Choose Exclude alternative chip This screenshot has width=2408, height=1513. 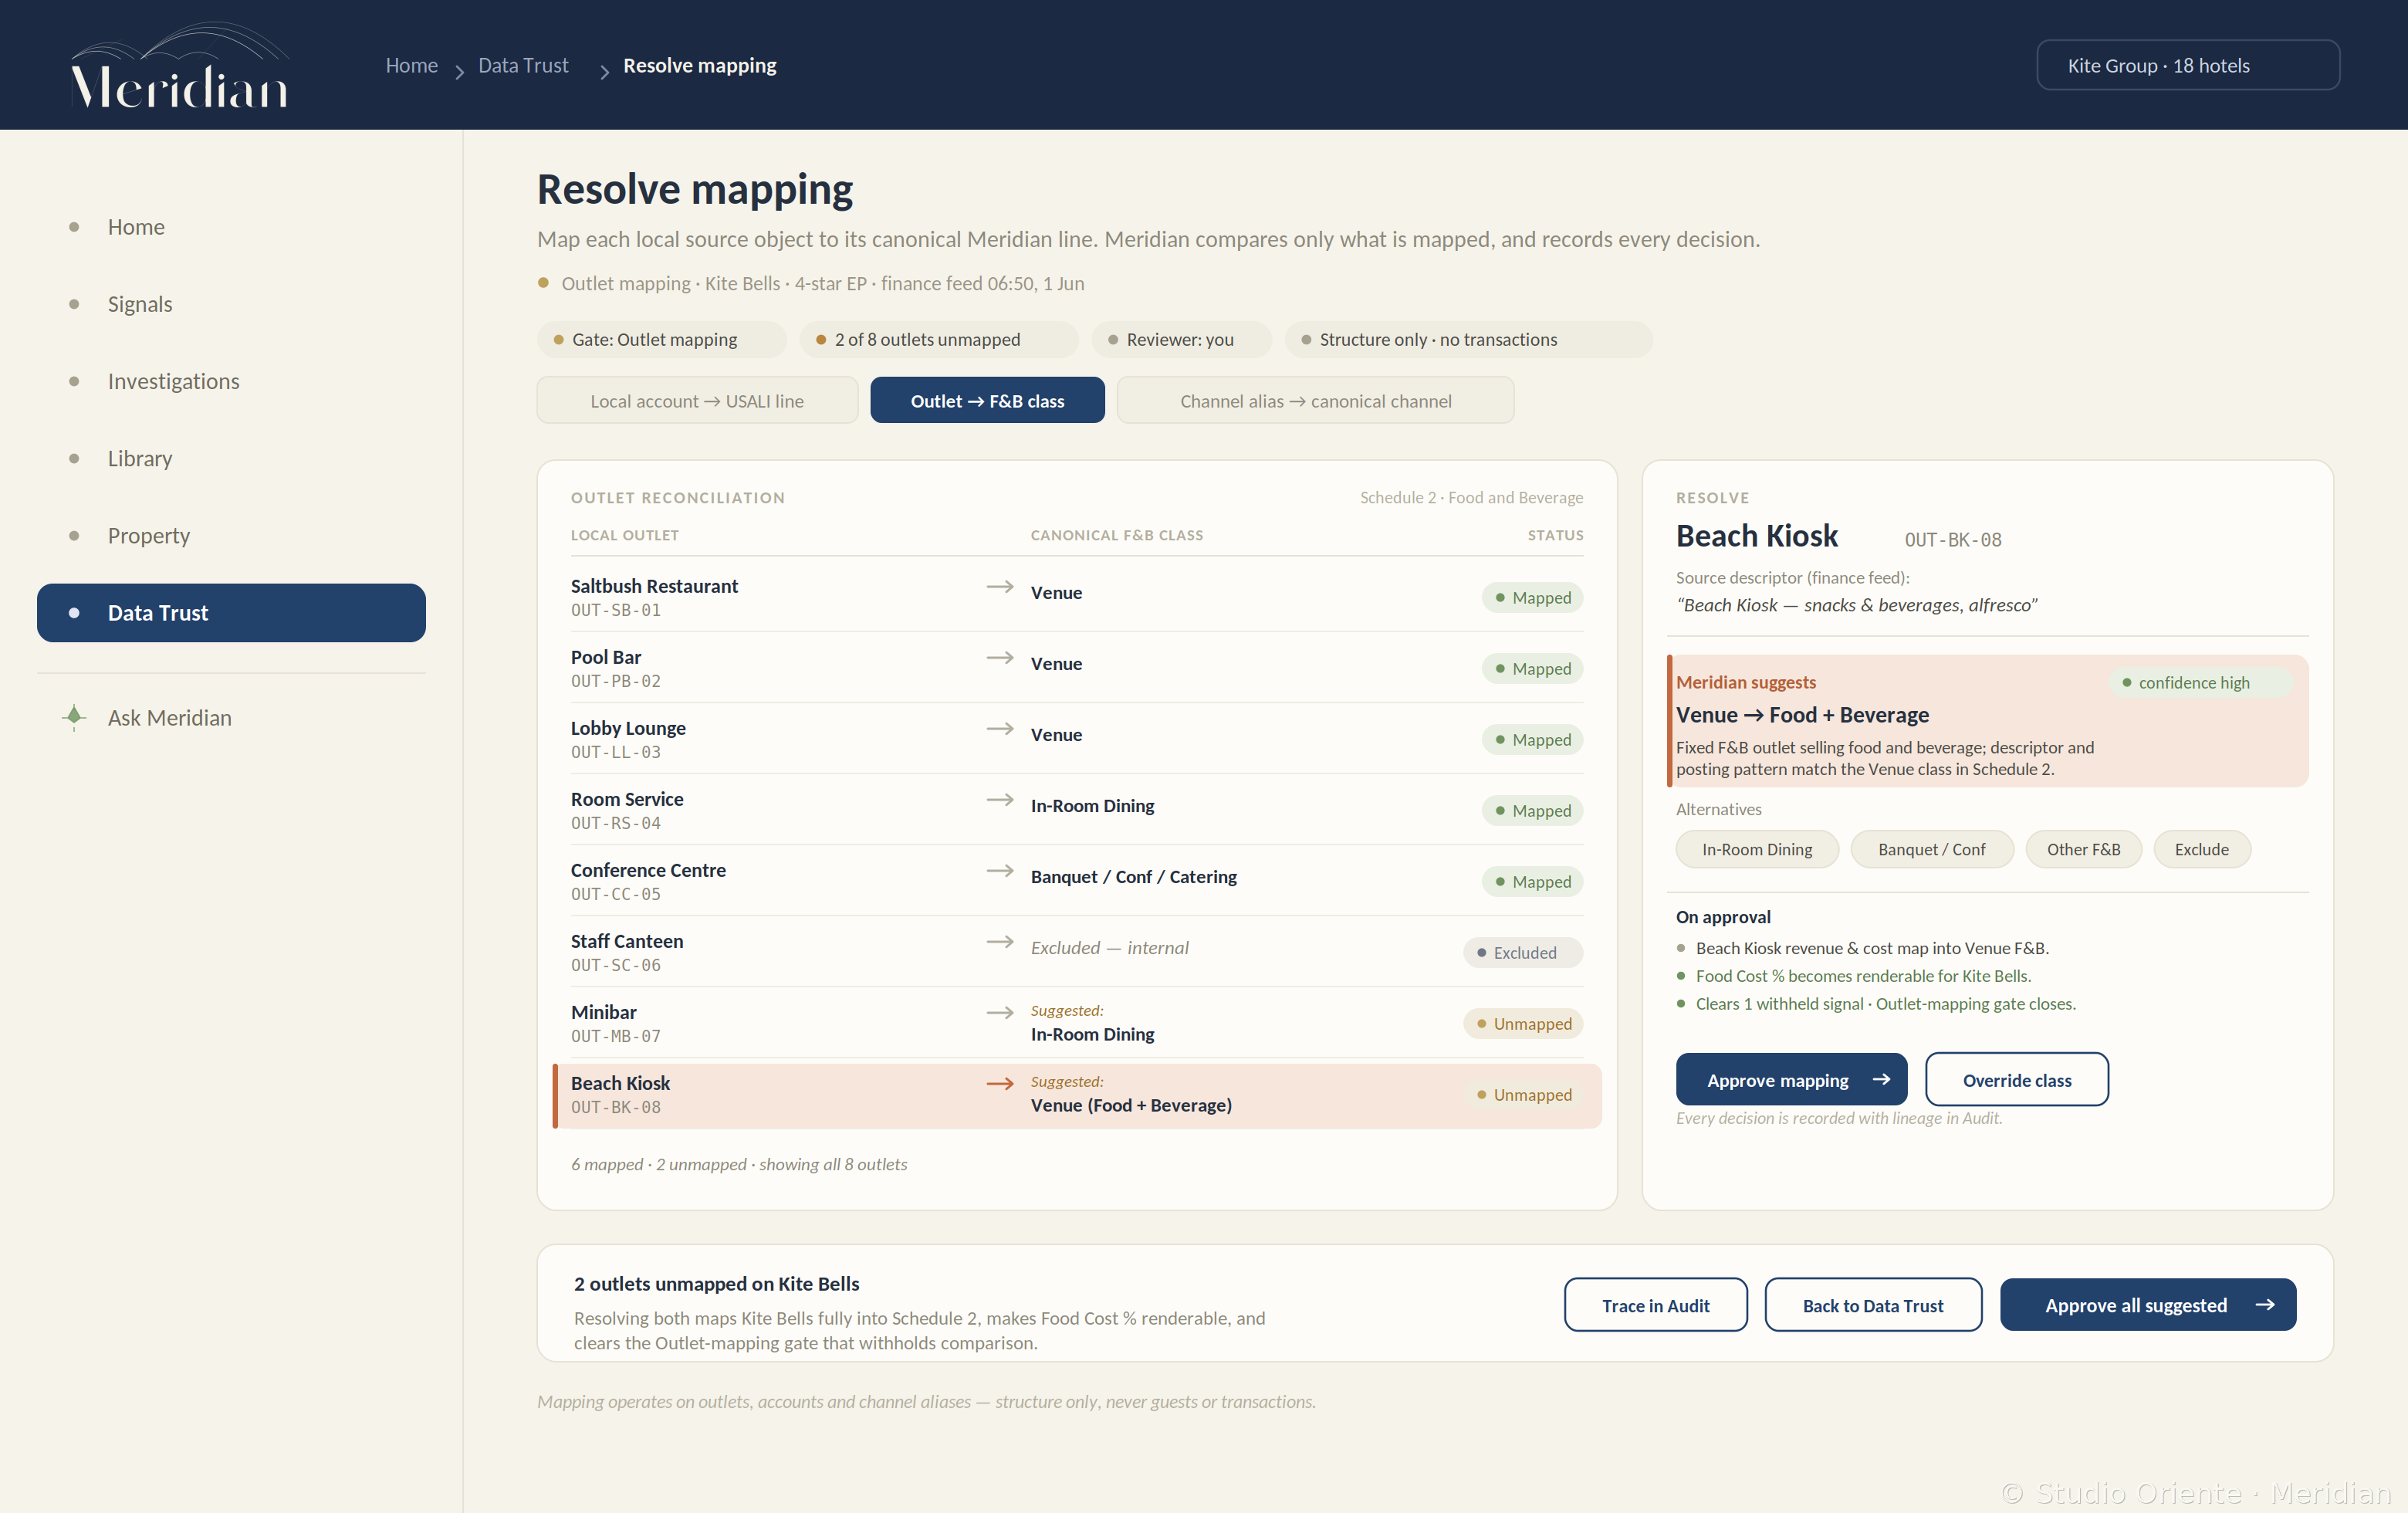(2201, 849)
